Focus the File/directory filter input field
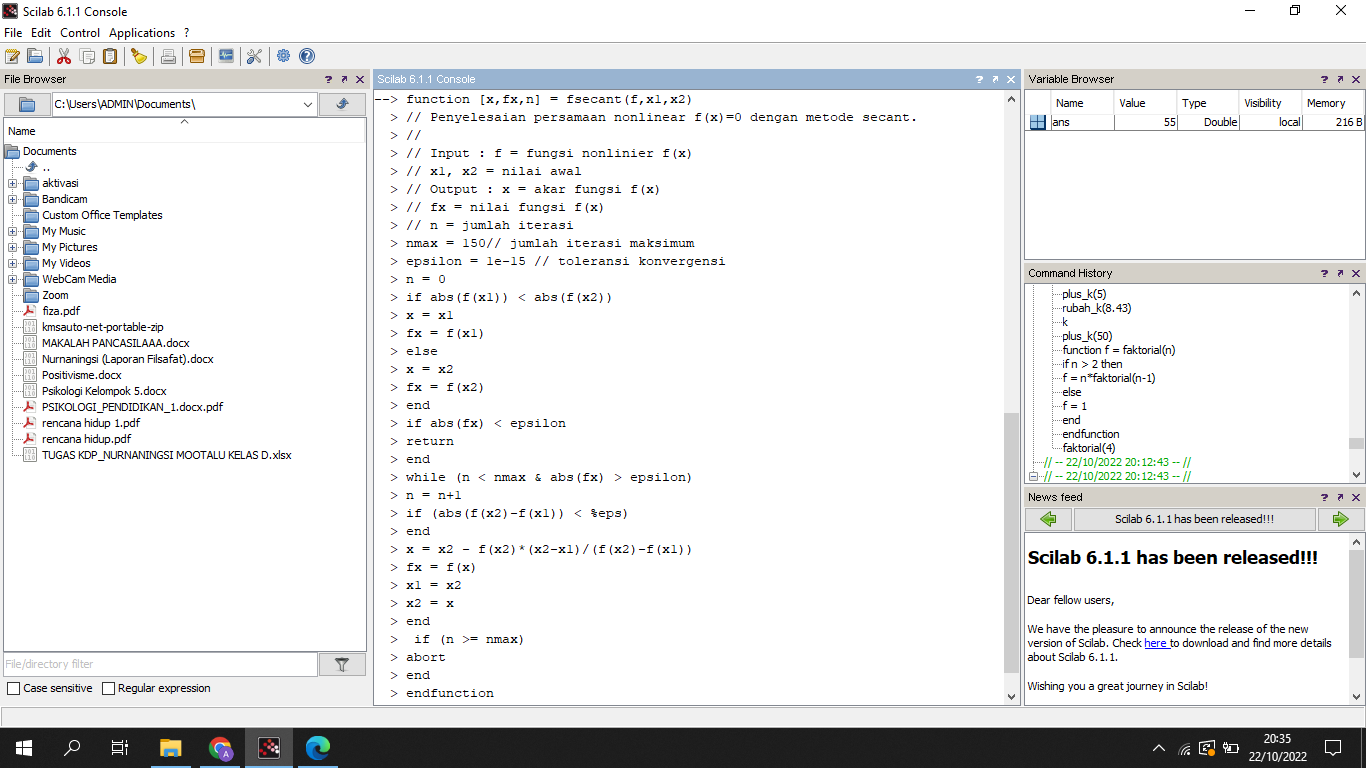 point(160,664)
